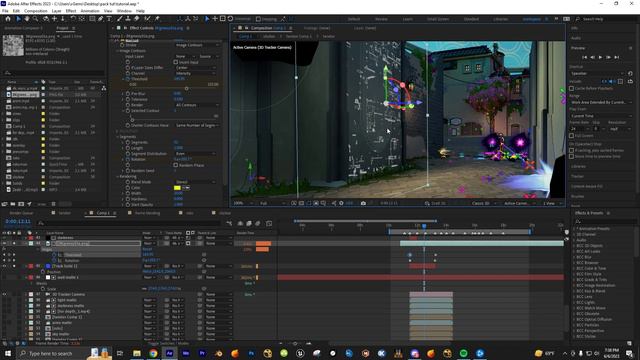
Task: Toggle 'Move time to preview time' checkbox
Action: [571, 156]
